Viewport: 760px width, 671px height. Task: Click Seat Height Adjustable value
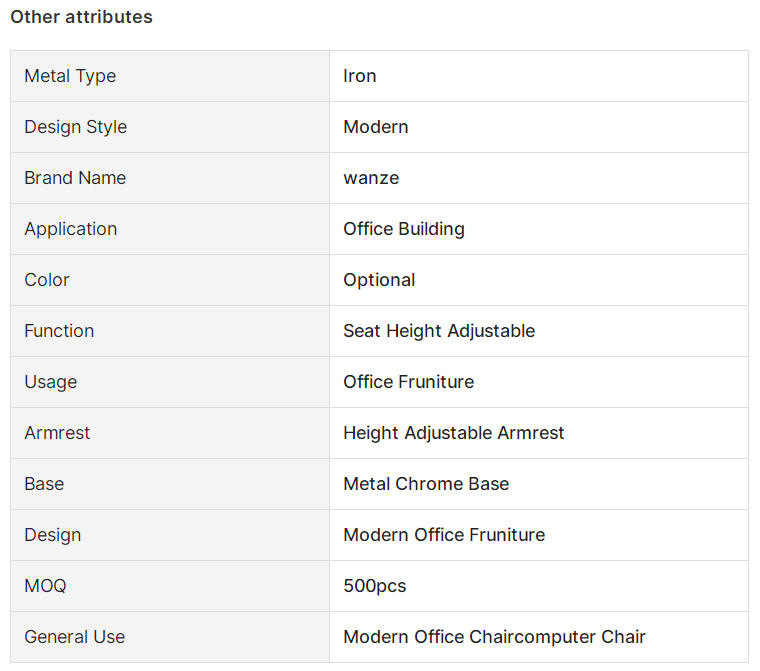point(439,331)
